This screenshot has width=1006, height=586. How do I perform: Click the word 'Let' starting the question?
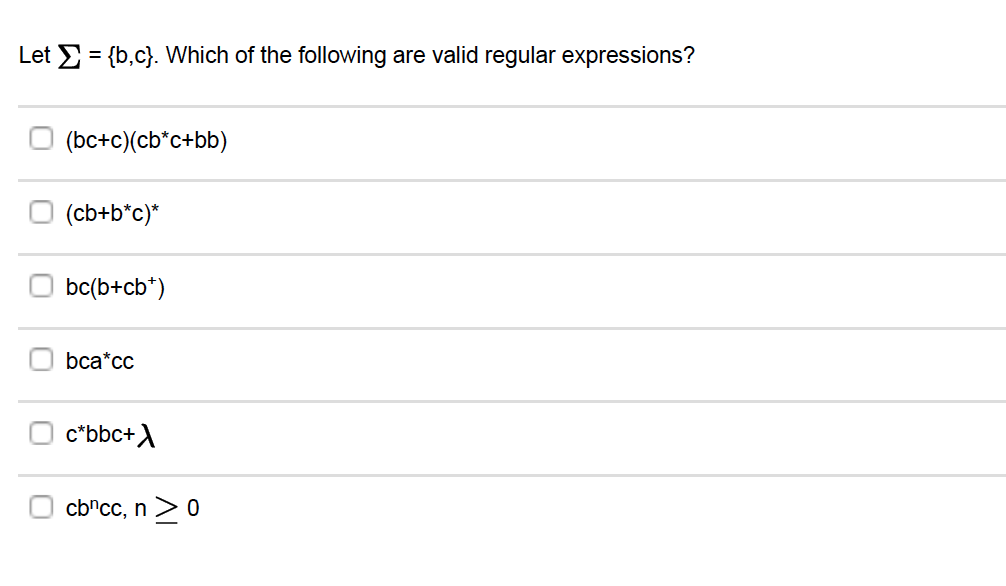(x=35, y=55)
